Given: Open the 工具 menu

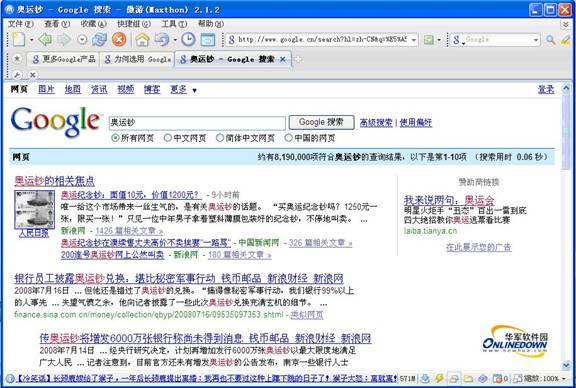Looking at the screenshot, I should (174, 24).
